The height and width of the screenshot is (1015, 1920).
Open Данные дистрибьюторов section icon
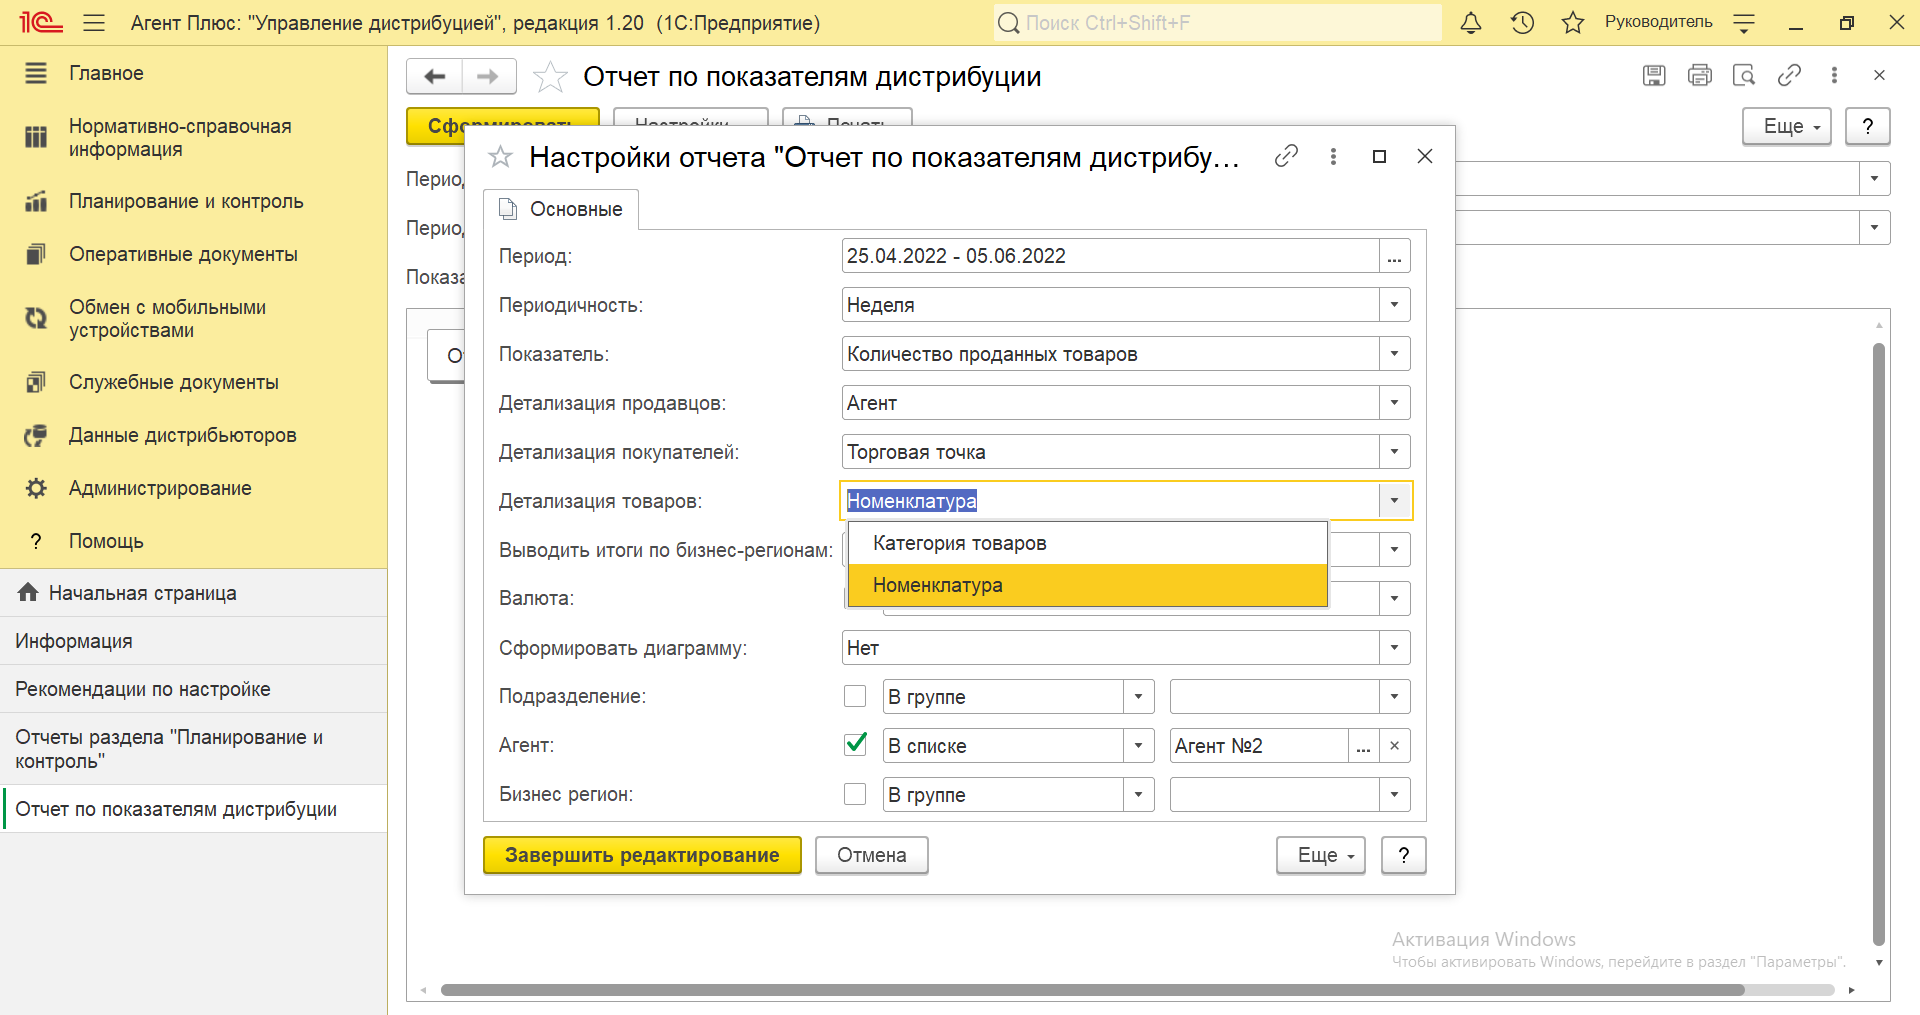click(x=36, y=435)
